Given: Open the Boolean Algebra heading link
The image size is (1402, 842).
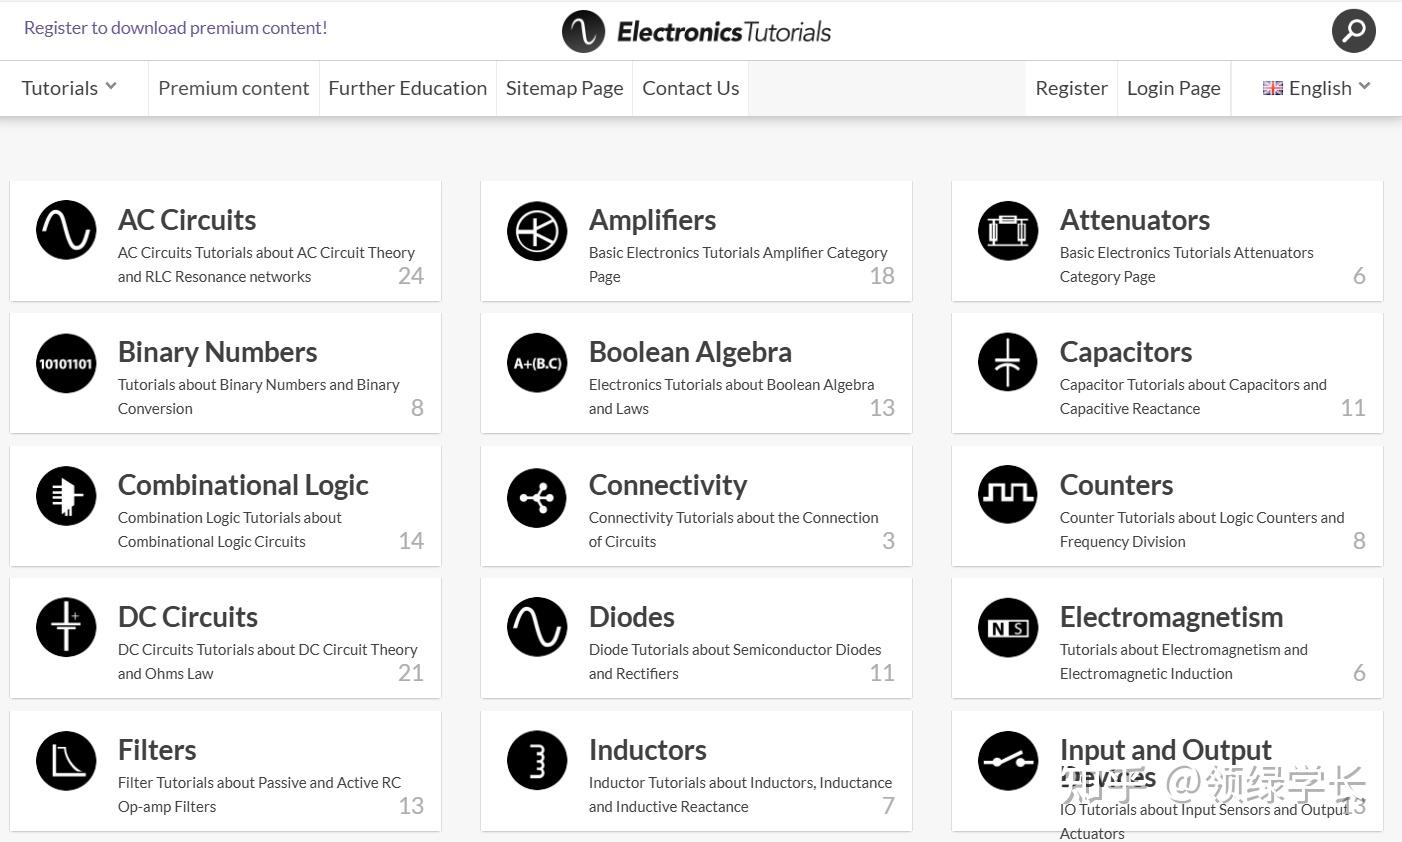Looking at the screenshot, I should 690,352.
